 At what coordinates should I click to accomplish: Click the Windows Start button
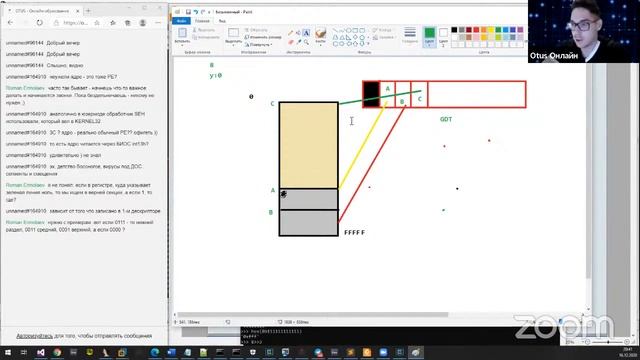click(x=7, y=352)
